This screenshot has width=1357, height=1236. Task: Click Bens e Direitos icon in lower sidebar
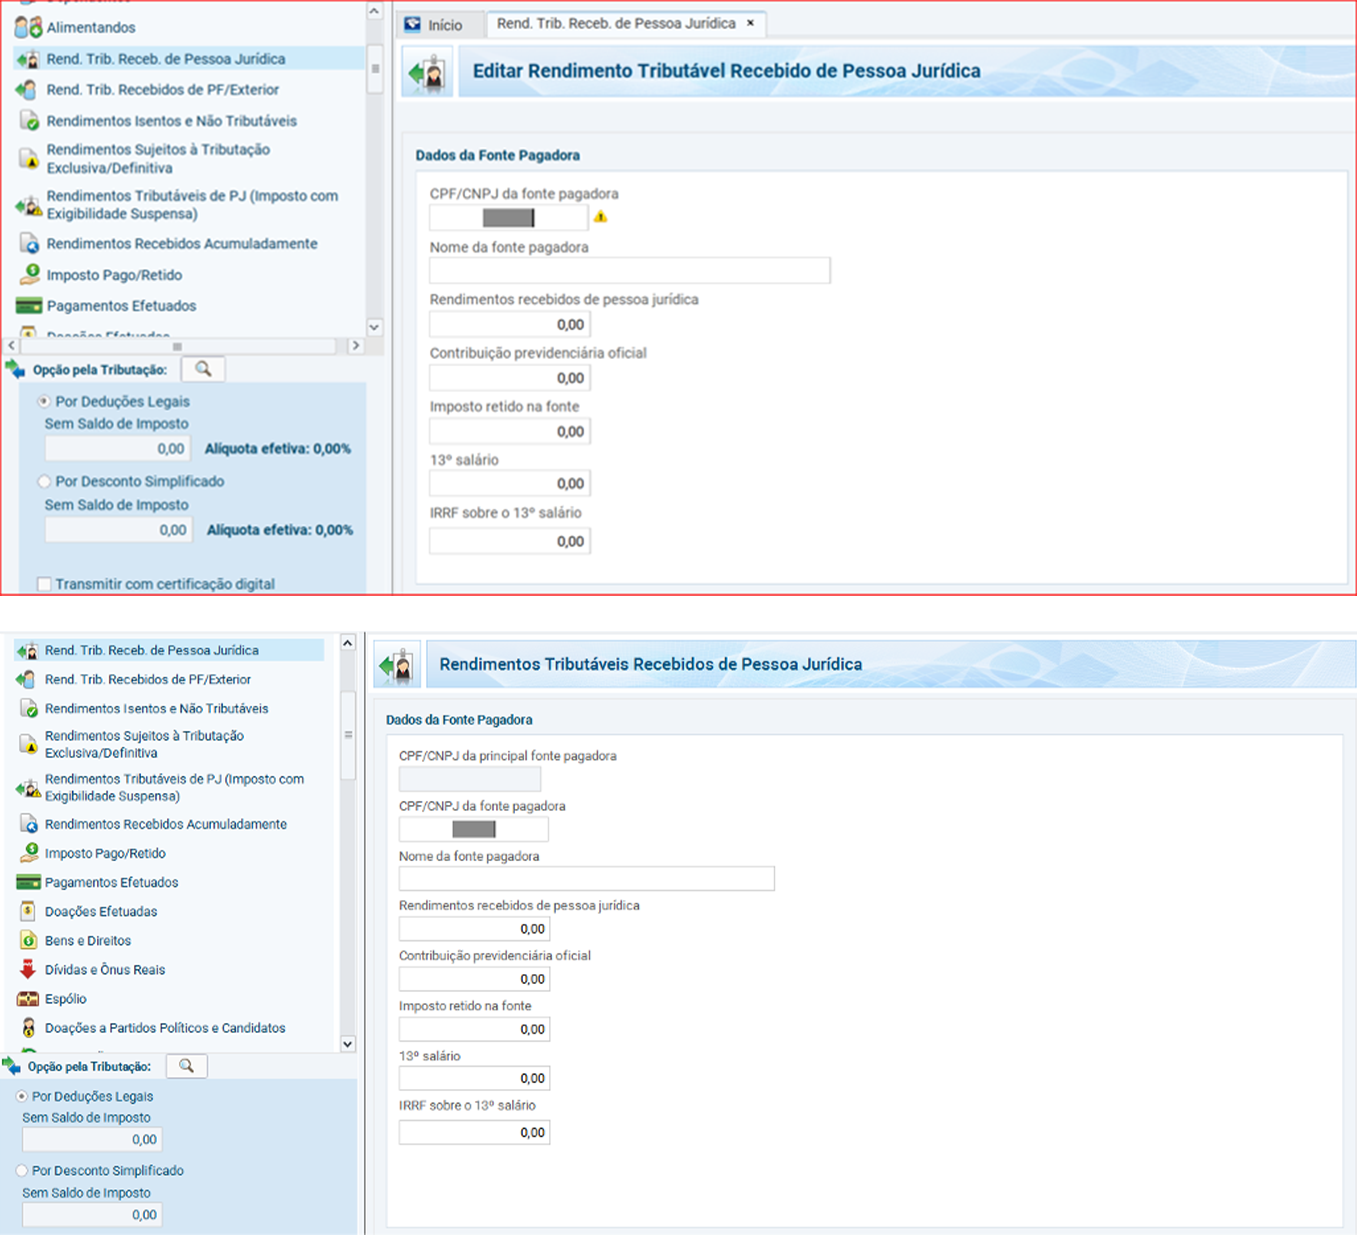click(x=28, y=941)
